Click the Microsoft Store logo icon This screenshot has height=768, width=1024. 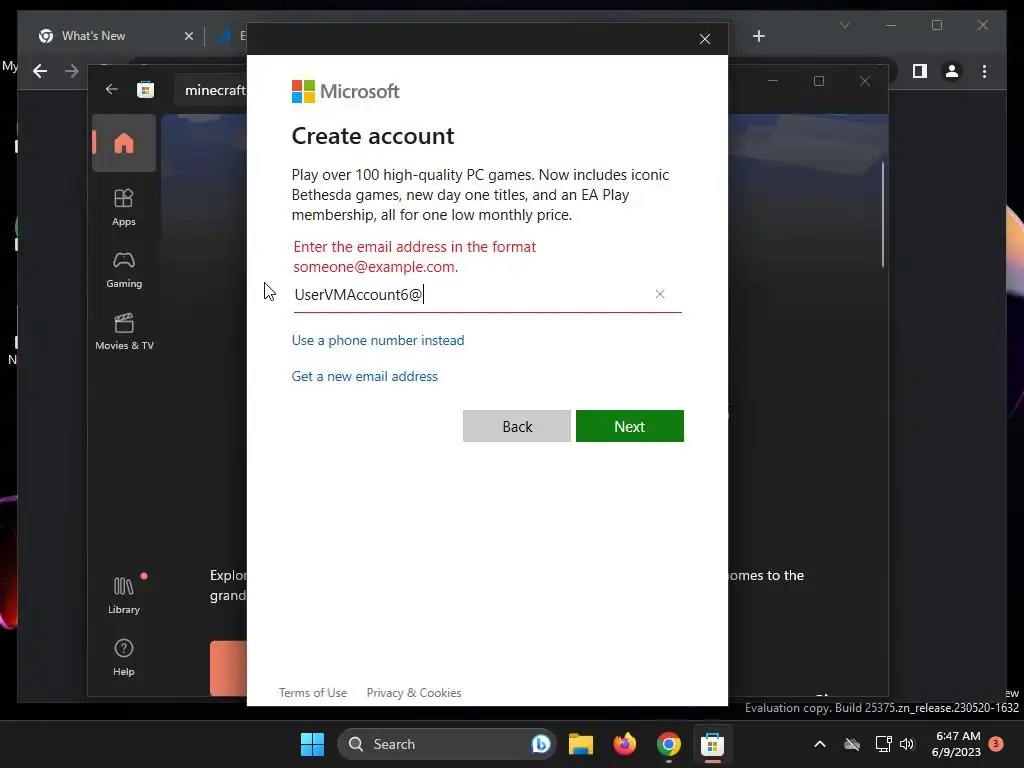pos(146,89)
